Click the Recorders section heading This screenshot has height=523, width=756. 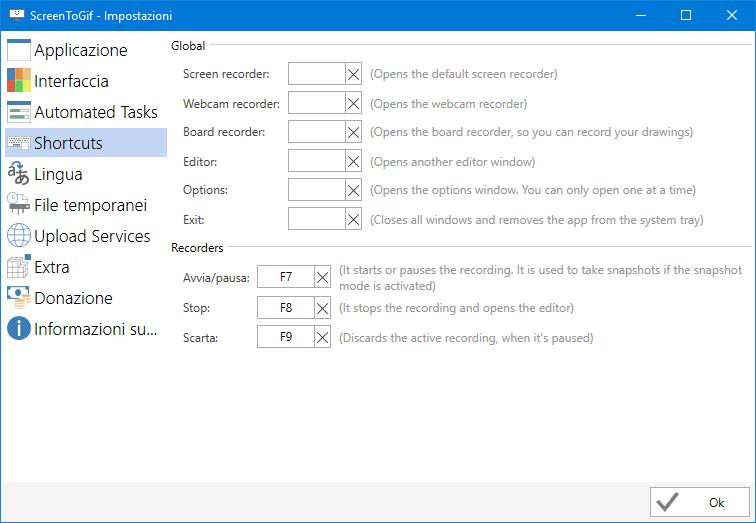click(197, 248)
